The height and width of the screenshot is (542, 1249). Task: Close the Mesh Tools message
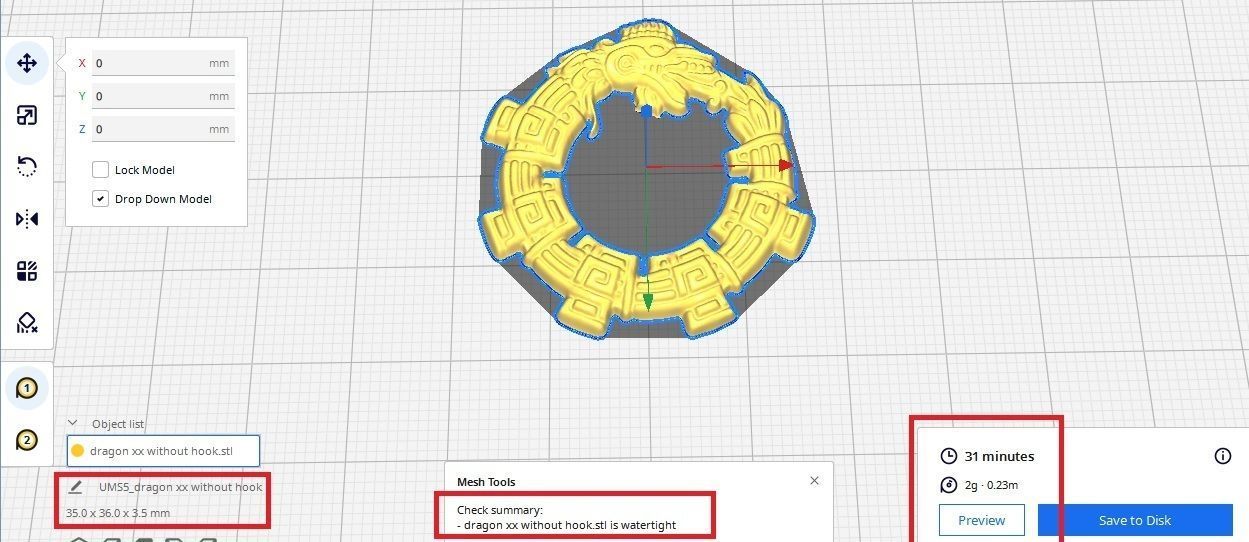pos(814,481)
